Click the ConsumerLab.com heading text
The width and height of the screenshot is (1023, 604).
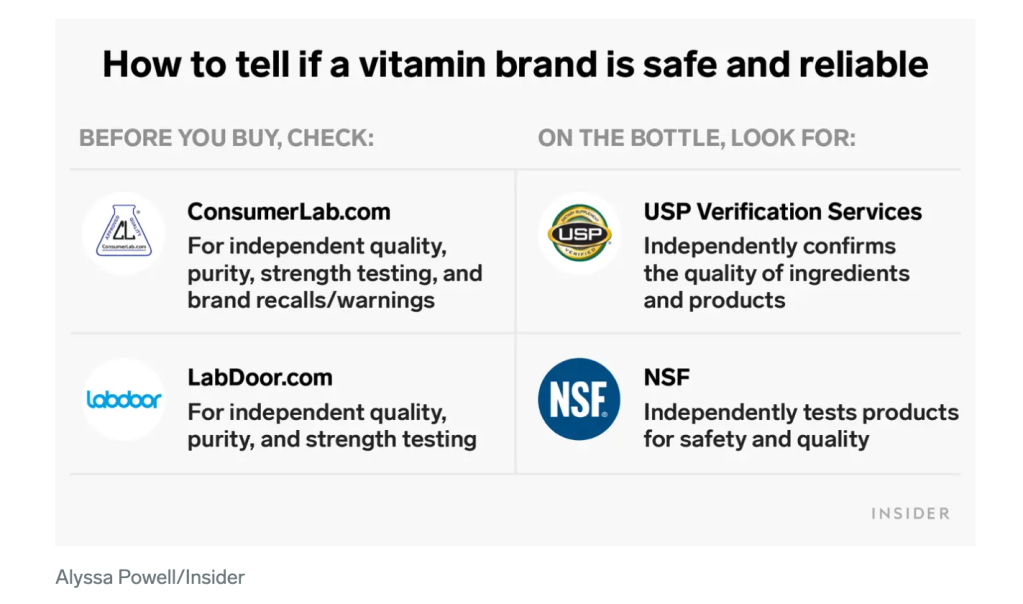pos(289,212)
